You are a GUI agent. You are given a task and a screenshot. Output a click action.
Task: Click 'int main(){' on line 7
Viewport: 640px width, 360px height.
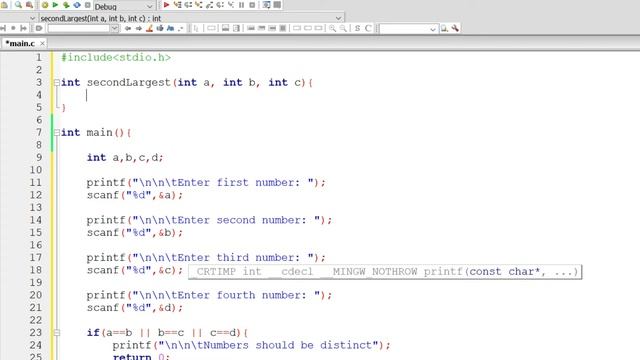pyautogui.click(x=96, y=133)
